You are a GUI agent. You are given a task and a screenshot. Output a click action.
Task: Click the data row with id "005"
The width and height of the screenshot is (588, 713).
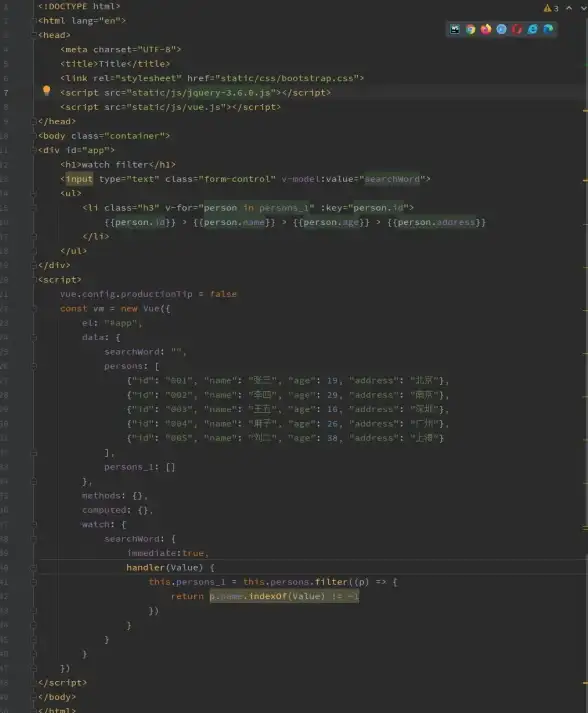pos(285,438)
